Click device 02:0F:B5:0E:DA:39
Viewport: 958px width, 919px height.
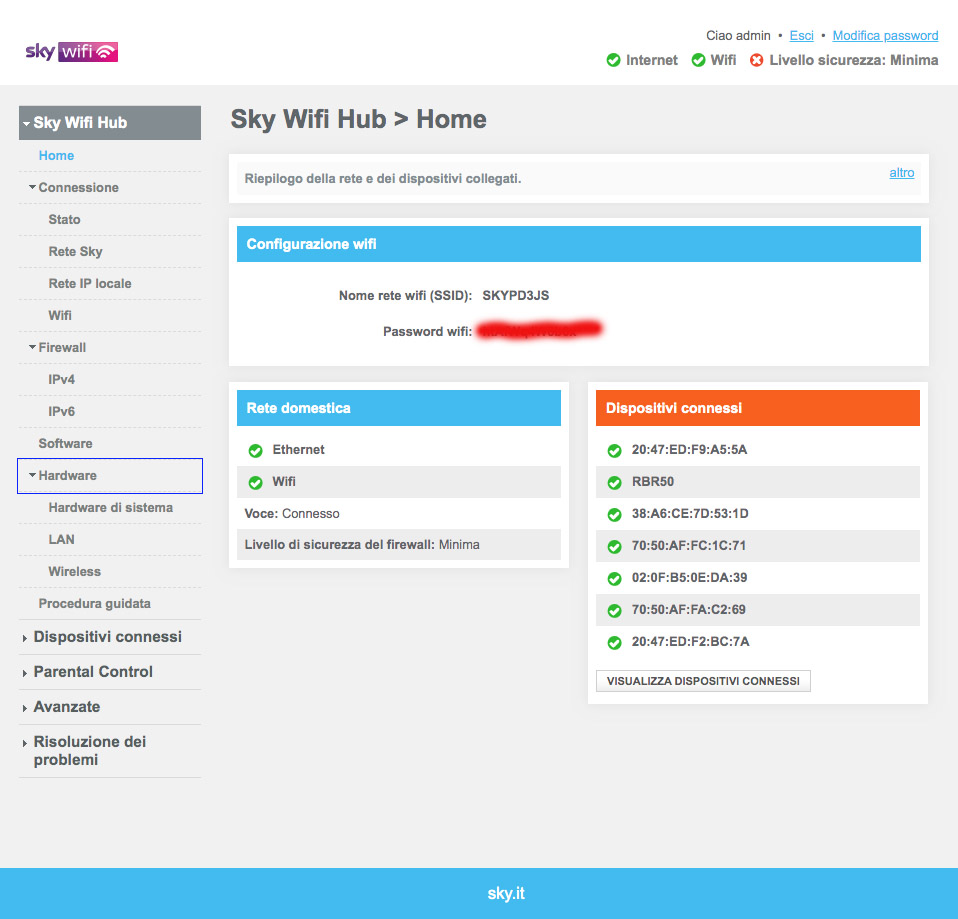point(689,577)
